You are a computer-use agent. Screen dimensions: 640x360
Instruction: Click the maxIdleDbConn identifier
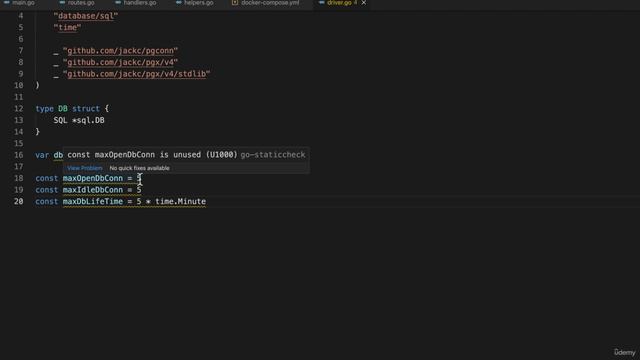click(93, 190)
